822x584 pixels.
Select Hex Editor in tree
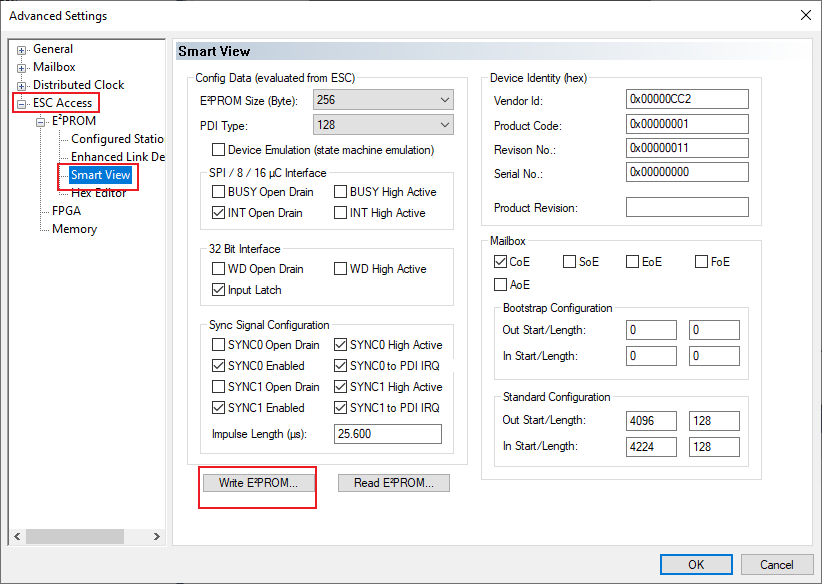(98, 193)
